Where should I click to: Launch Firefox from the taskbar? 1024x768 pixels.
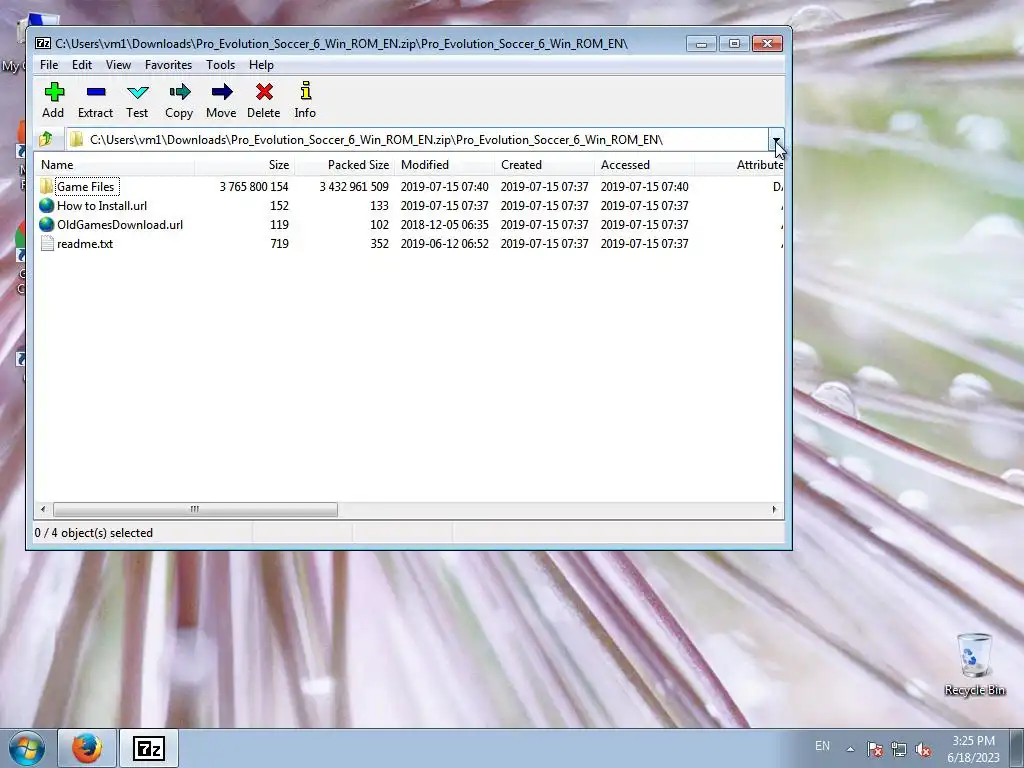tap(87, 748)
